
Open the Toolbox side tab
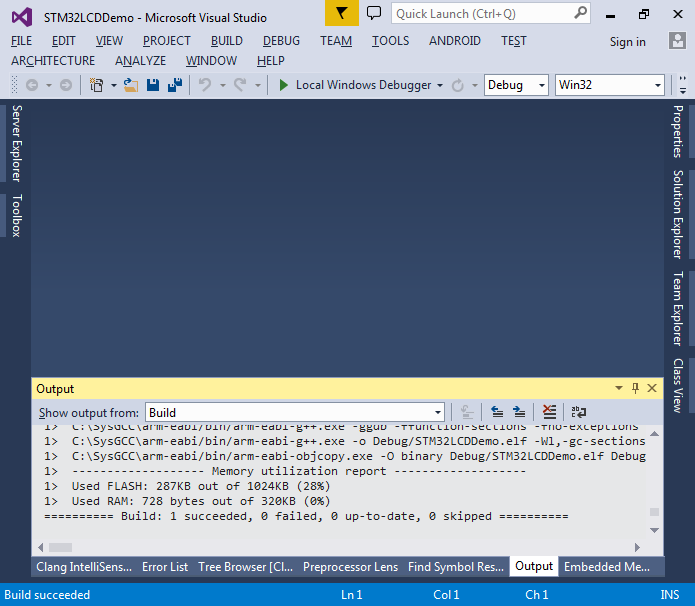pyautogui.click(x=16, y=215)
